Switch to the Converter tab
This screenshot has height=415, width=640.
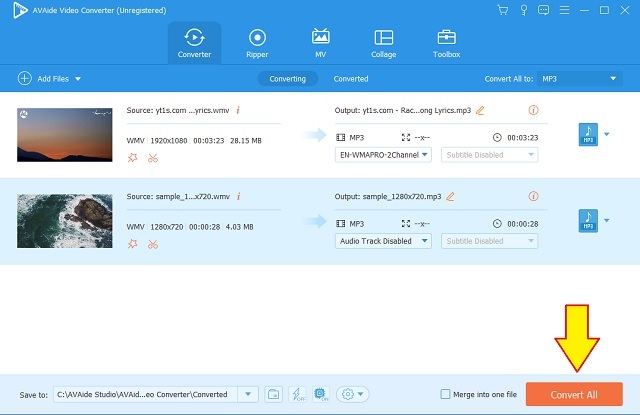point(194,43)
